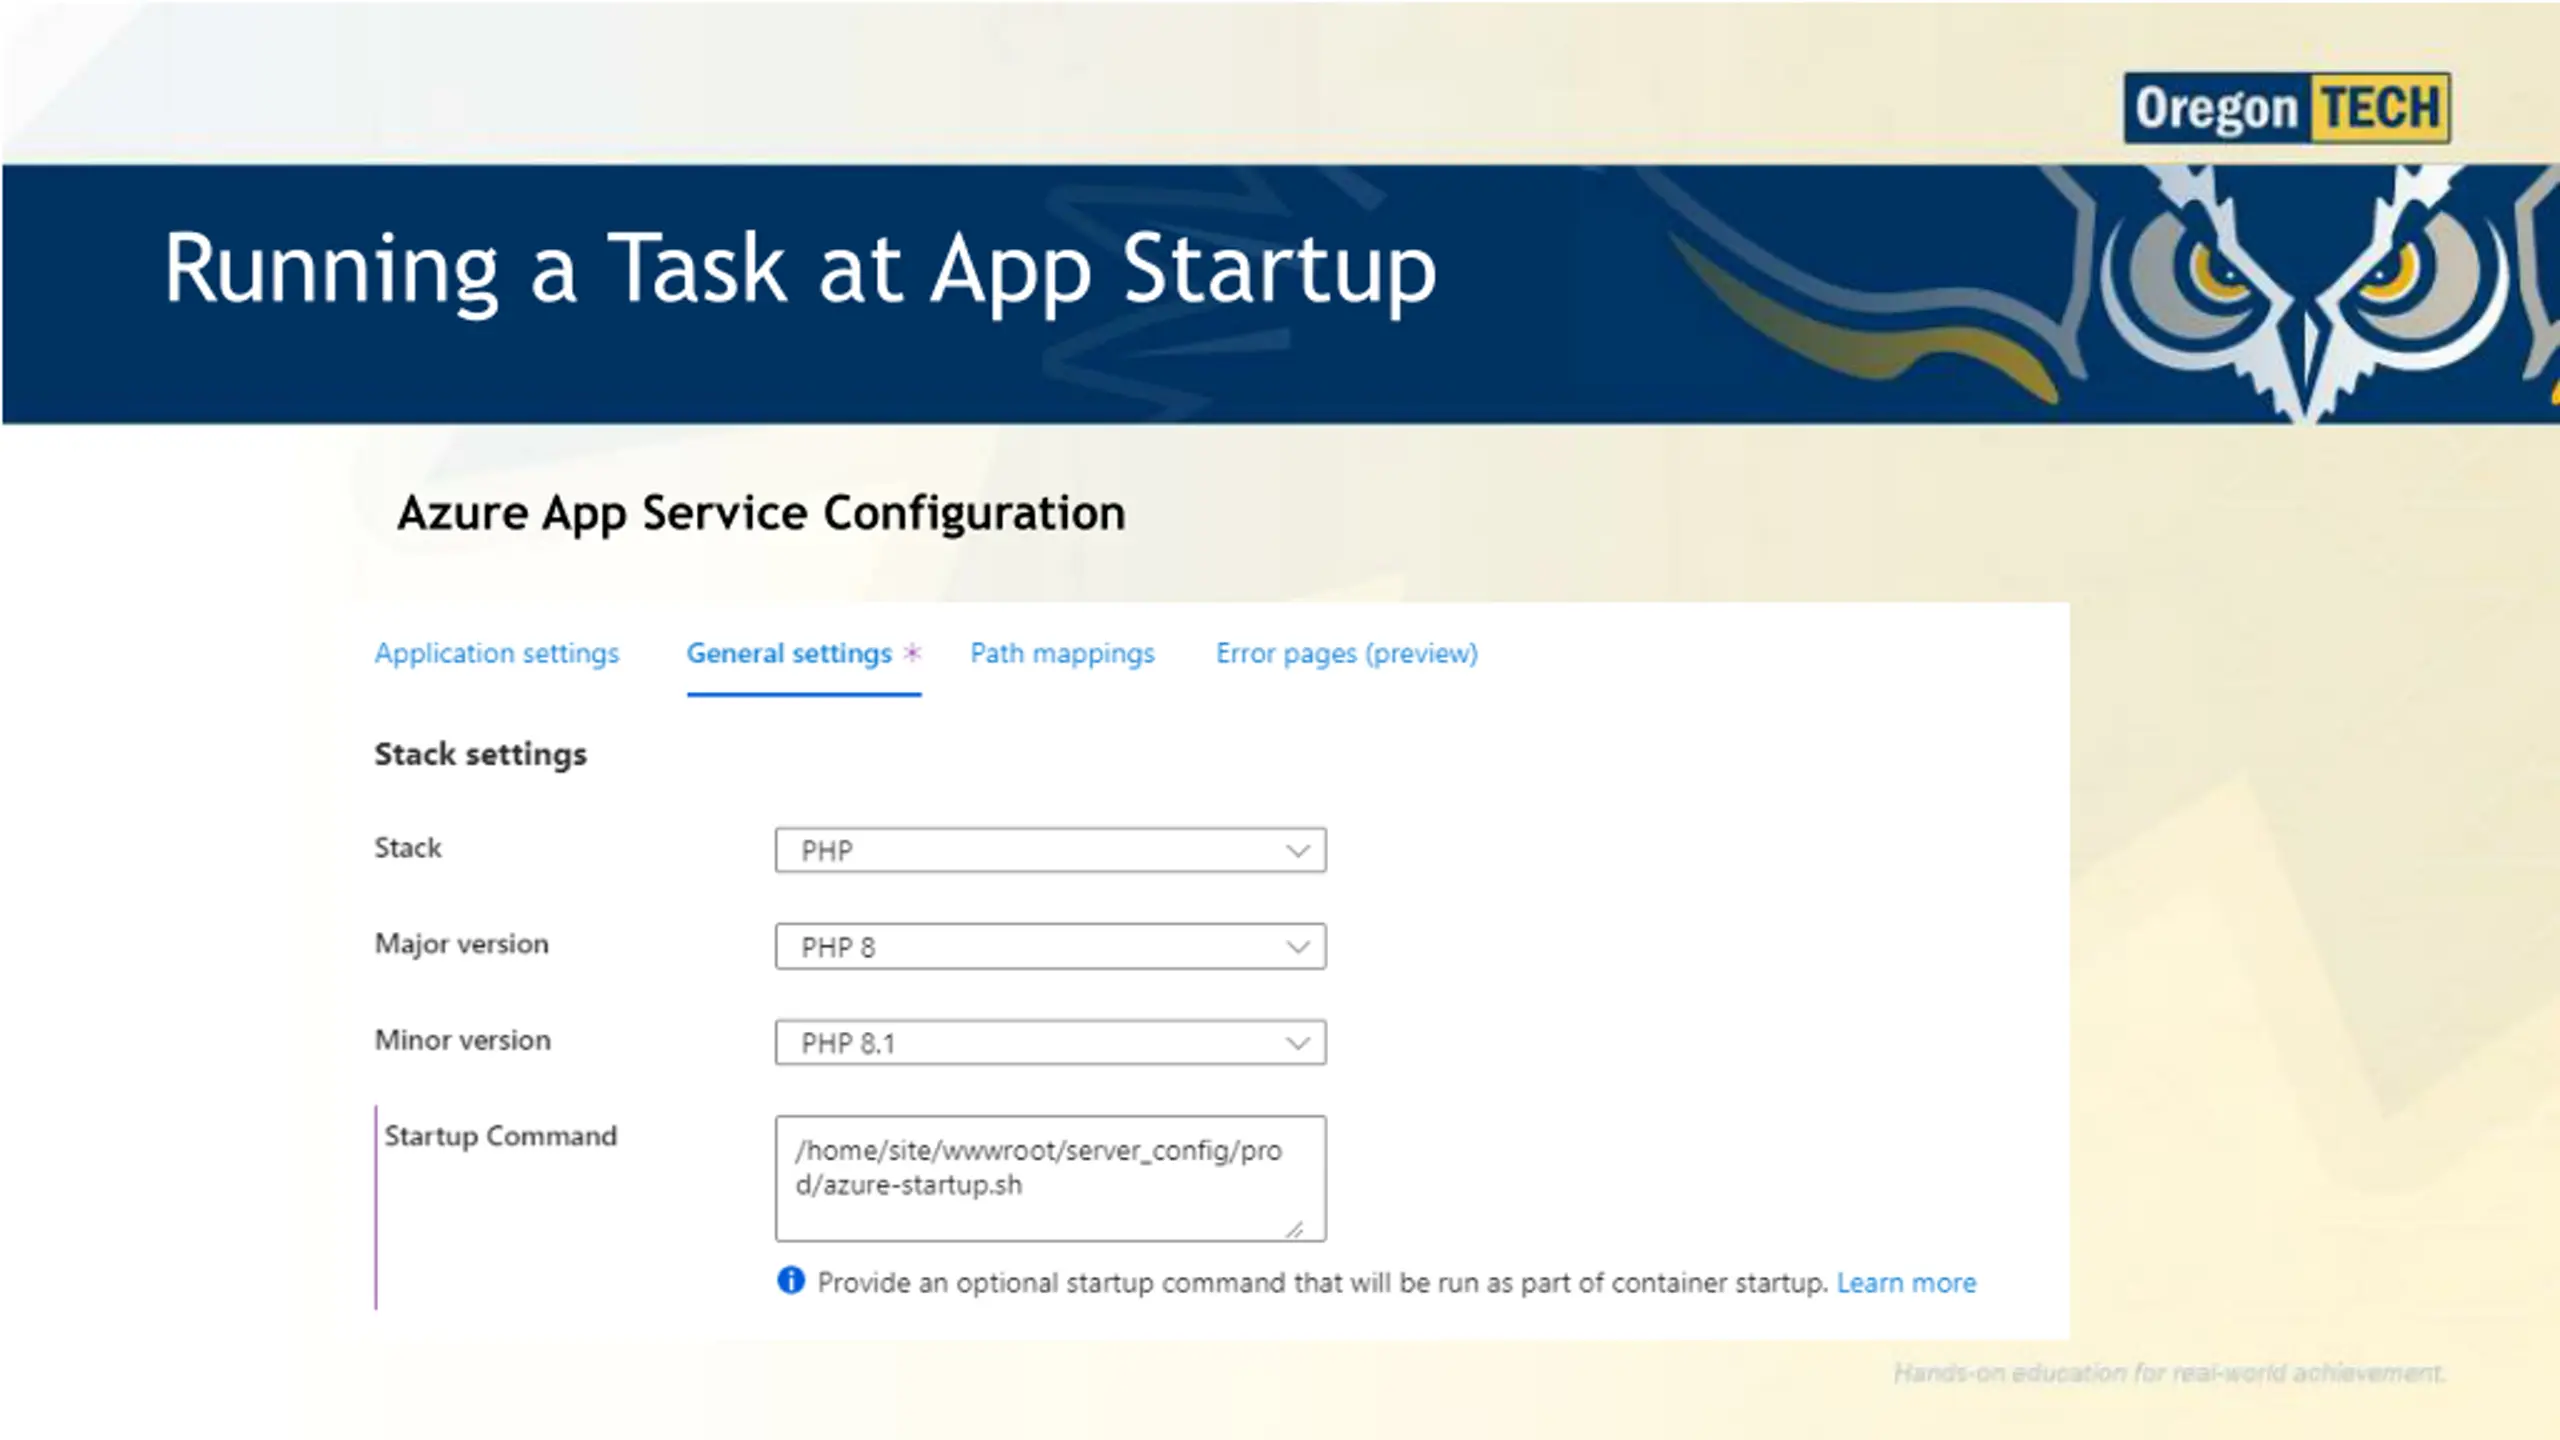Click the Minor version label
This screenshot has height=1440, width=2560.
tap(462, 1040)
